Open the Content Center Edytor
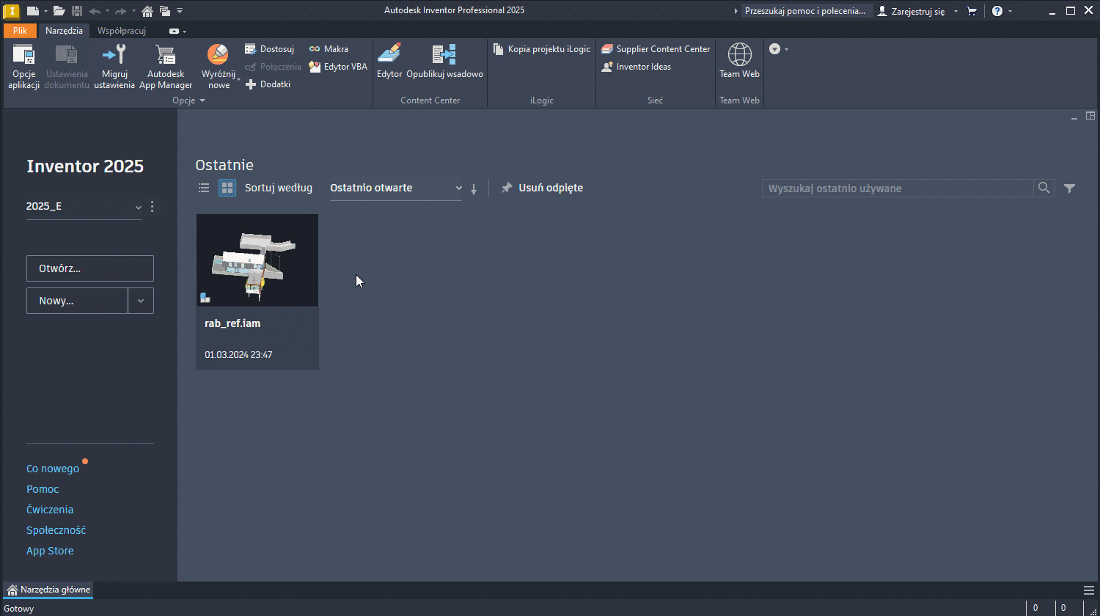Screen dimensions: 1100x616 (x=389, y=61)
